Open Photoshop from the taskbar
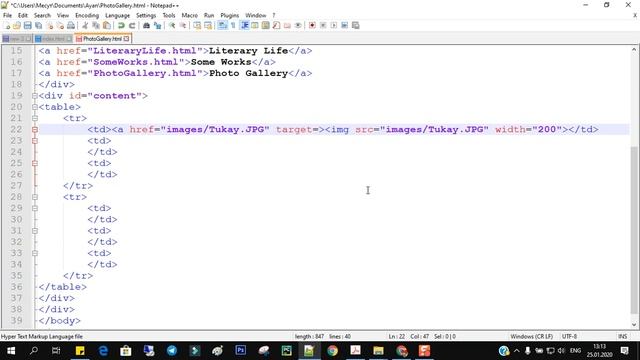640x360 pixels. [x=240, y=351]
